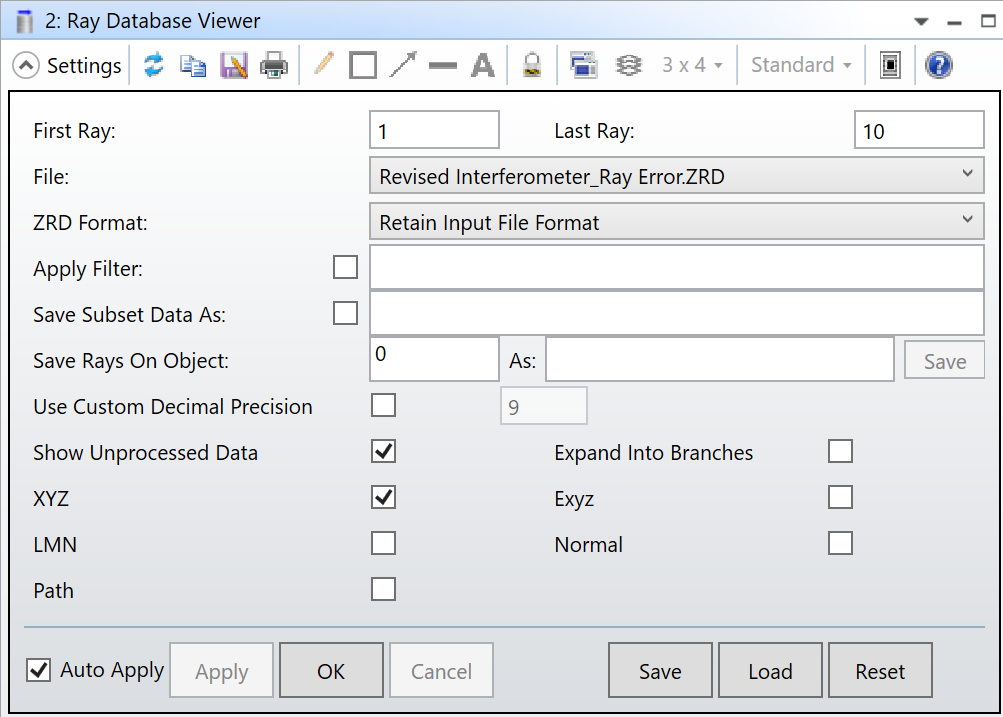Screen dimensions: 1003x717
Task: Click the Save Rays On Object field
Action: pyautogui.click(x=434, y=359)
